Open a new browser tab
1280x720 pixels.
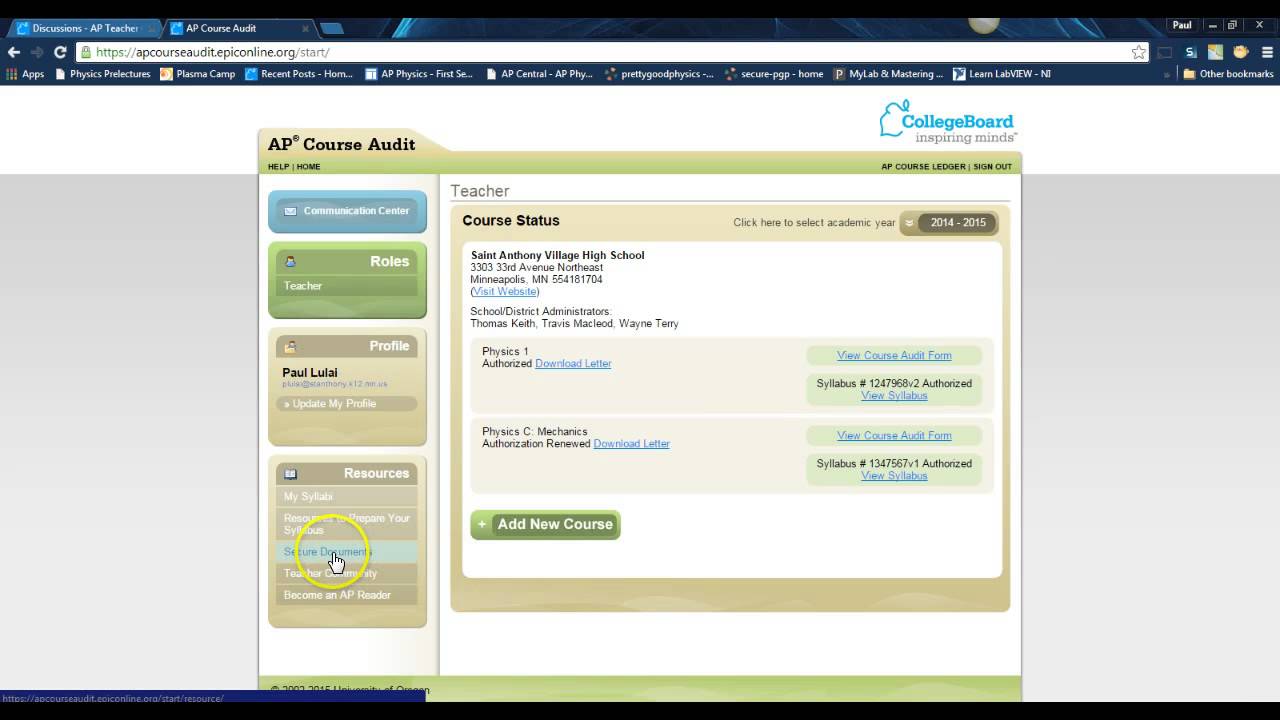pos(332,28)
